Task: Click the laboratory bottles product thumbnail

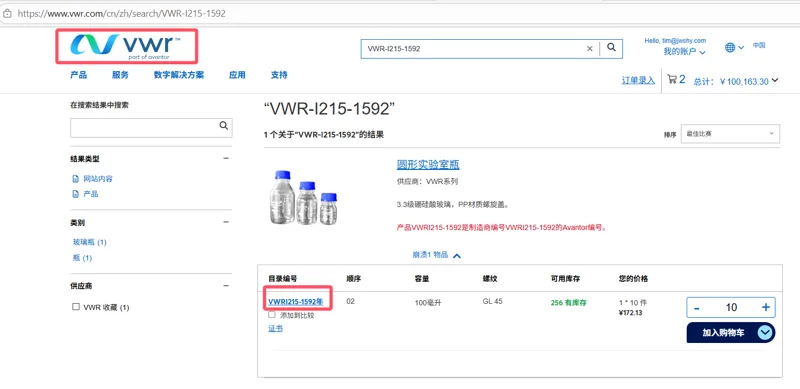Action: 303,197
